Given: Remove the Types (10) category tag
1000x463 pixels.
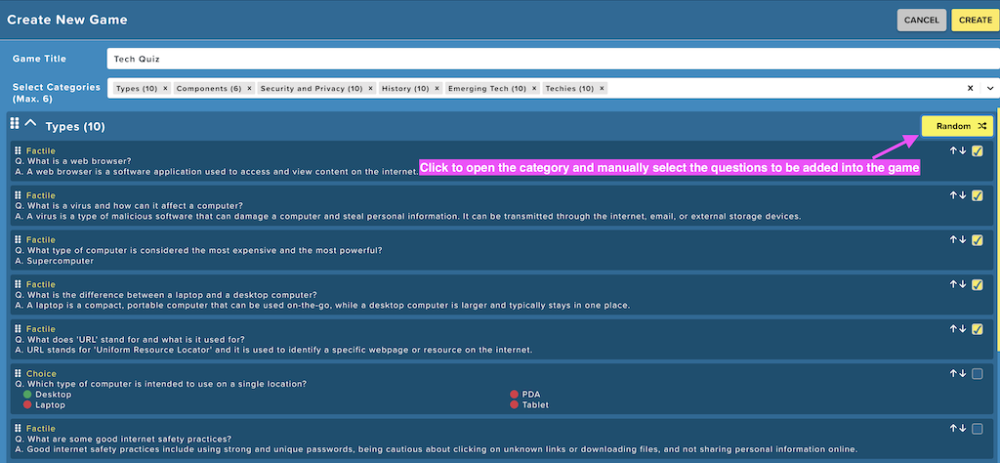Looking at the screenshot, I should (165, 89).
